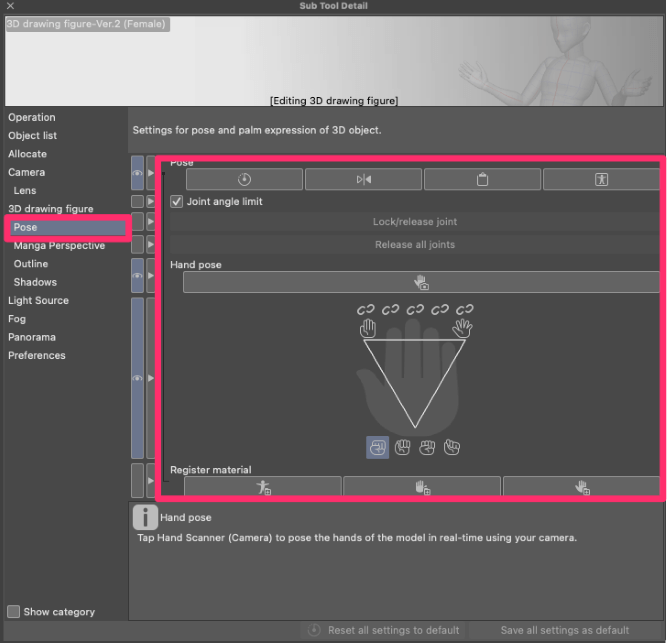Click the flip pose horizontally button
667x643 pixels.
(x=363, y=179)
